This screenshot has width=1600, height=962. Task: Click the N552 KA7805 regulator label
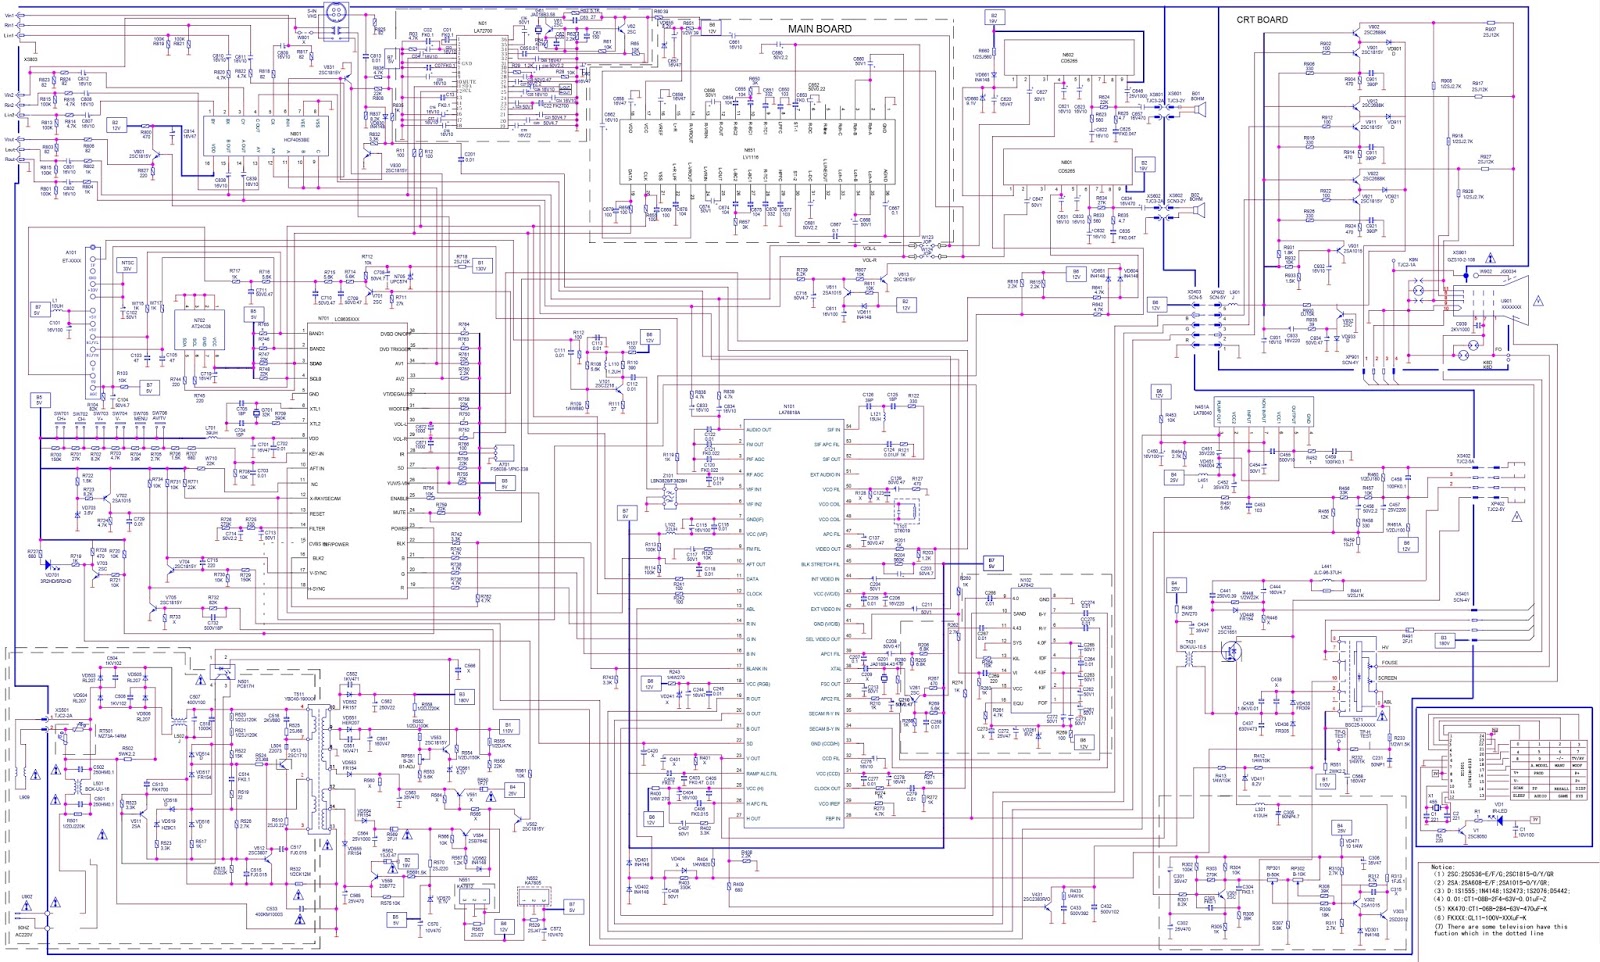point(532,881)
